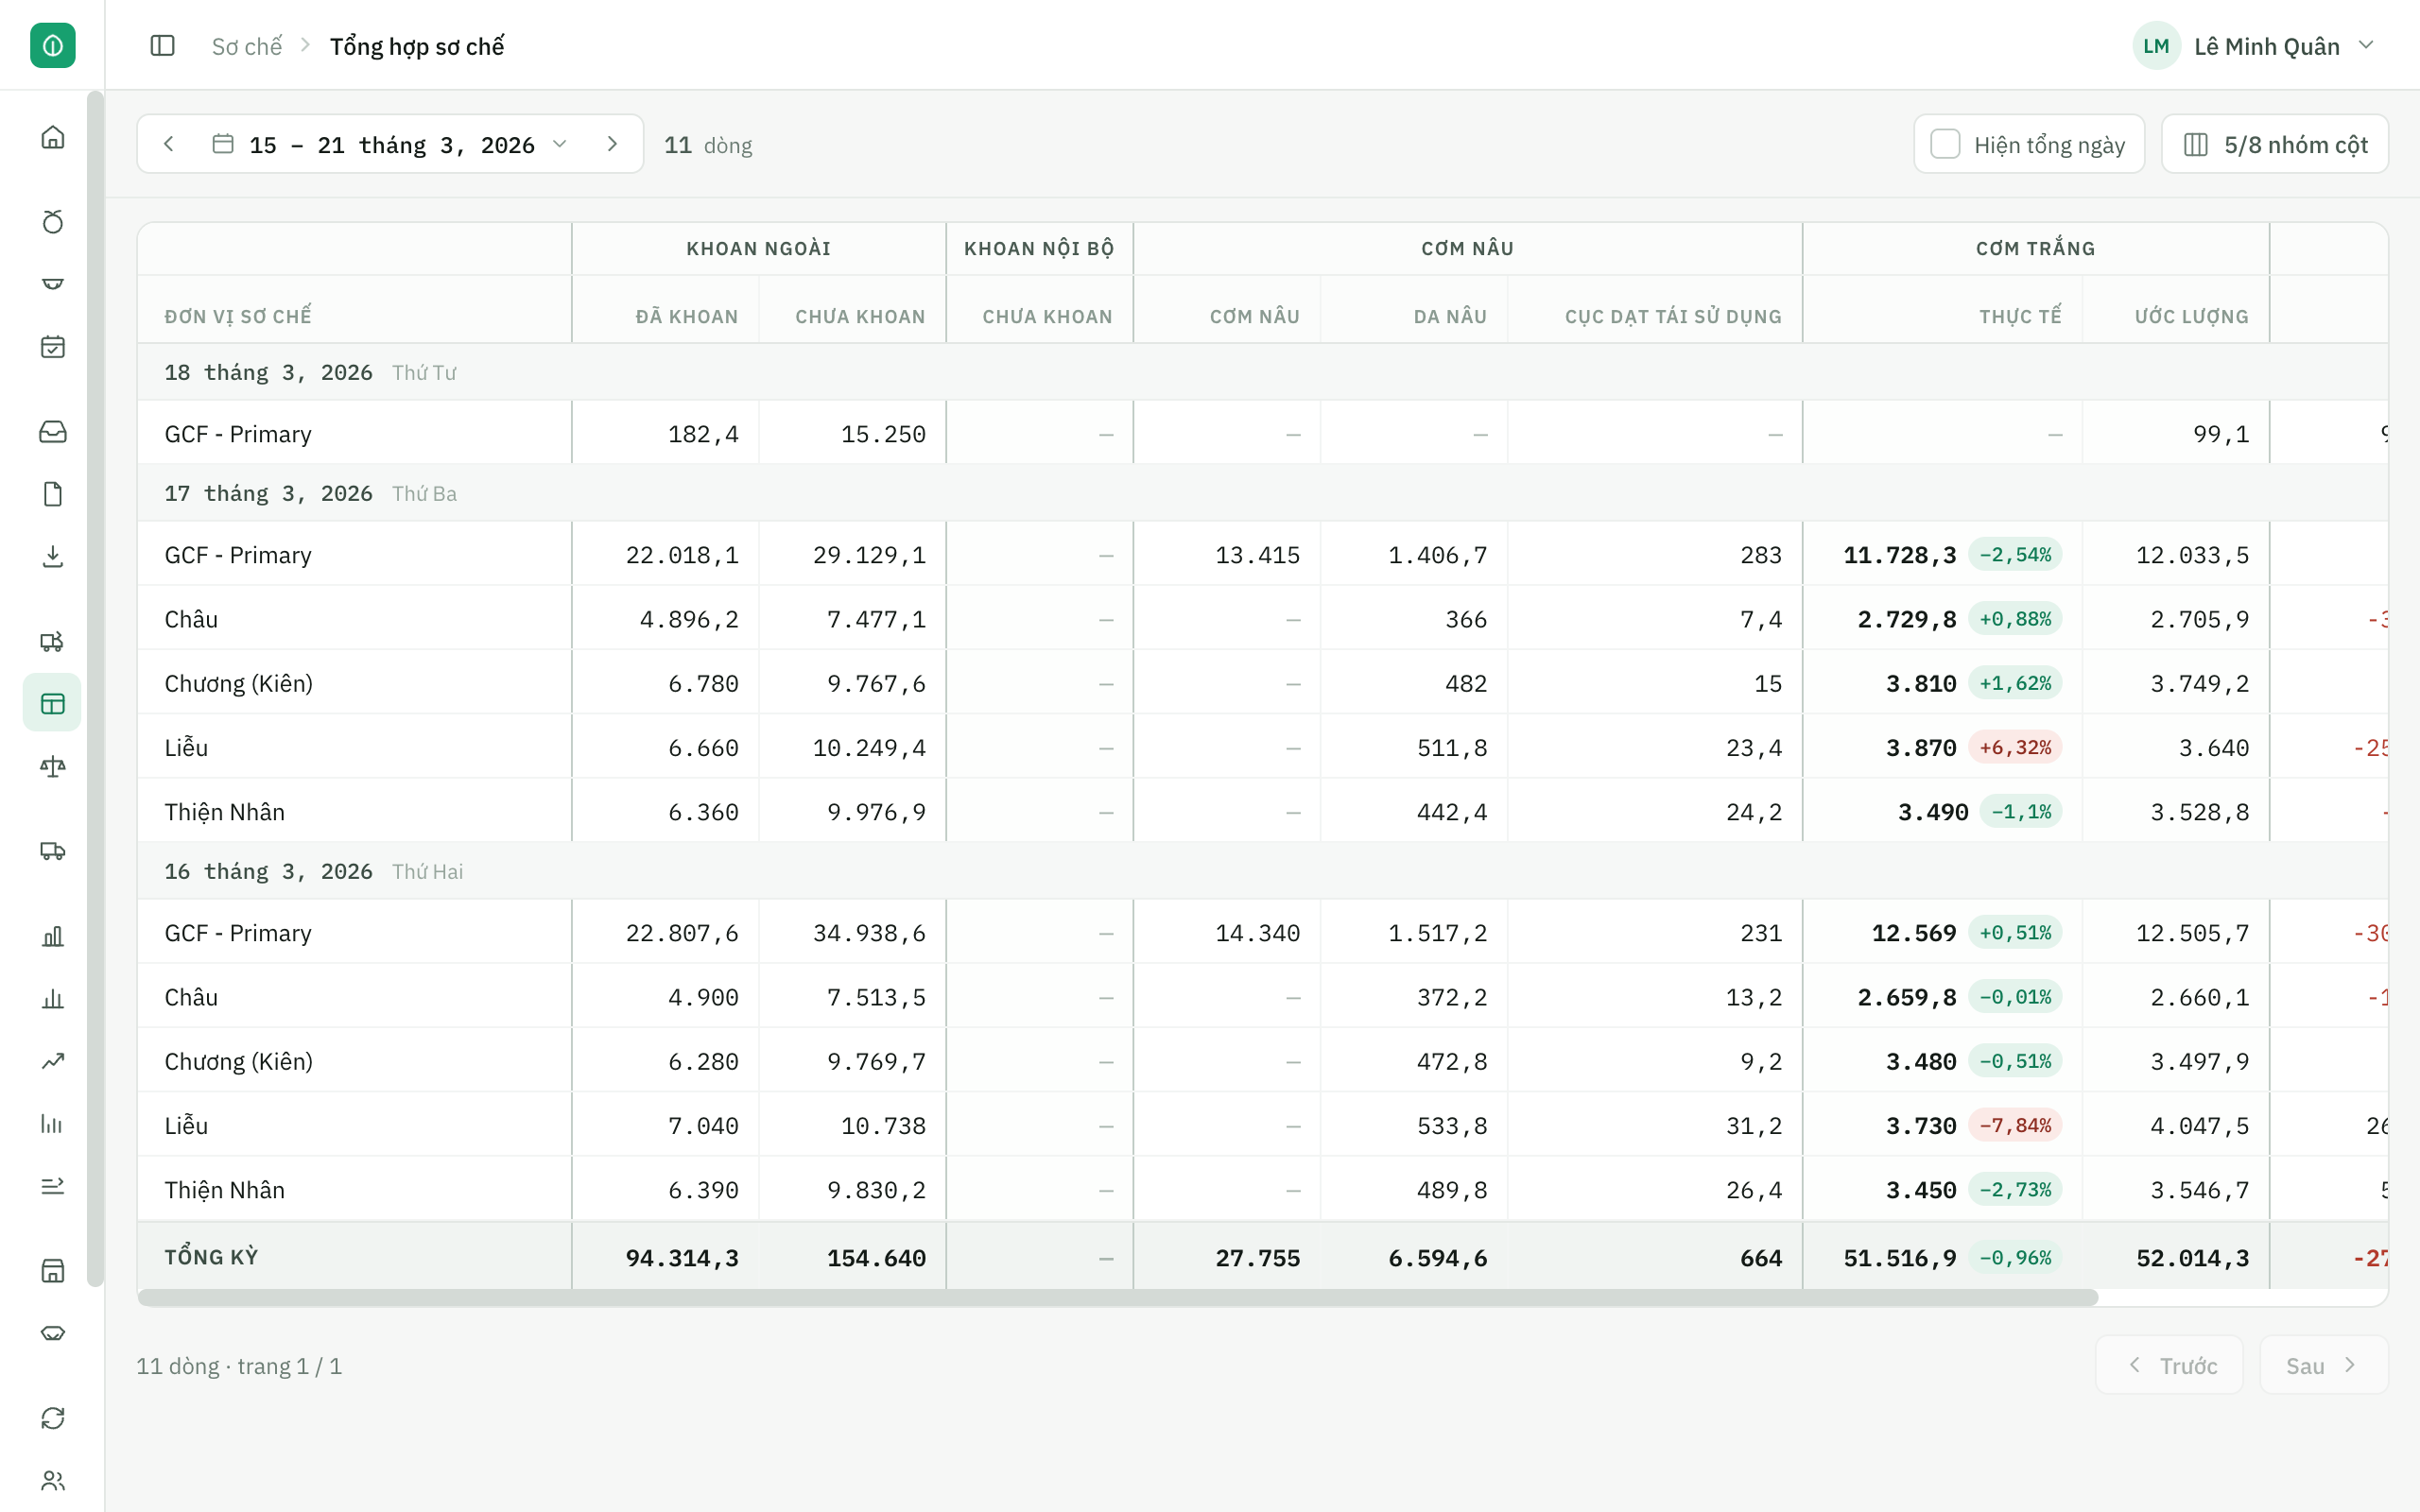Click the table horizontal scrollbar
Image resolution: width=2420 pixels, height=1512 pixels.
[1118, 1297]
